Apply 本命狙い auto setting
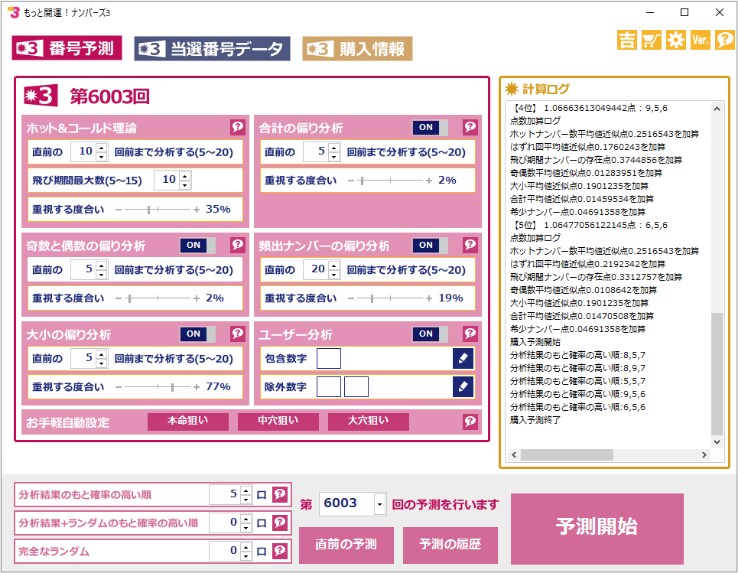738x573 pixels. pyautogui.click(x=188, y=421)
